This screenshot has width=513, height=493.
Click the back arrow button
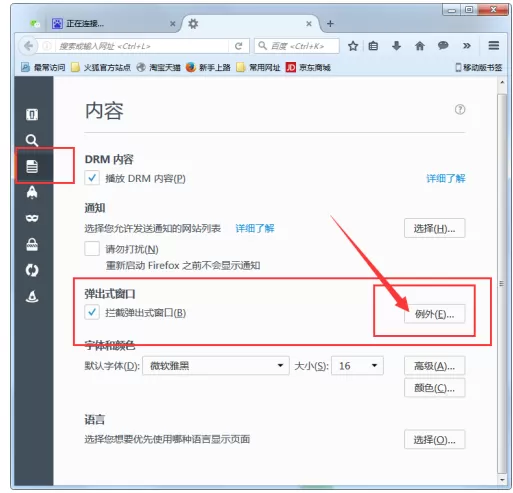coord(28,46)
